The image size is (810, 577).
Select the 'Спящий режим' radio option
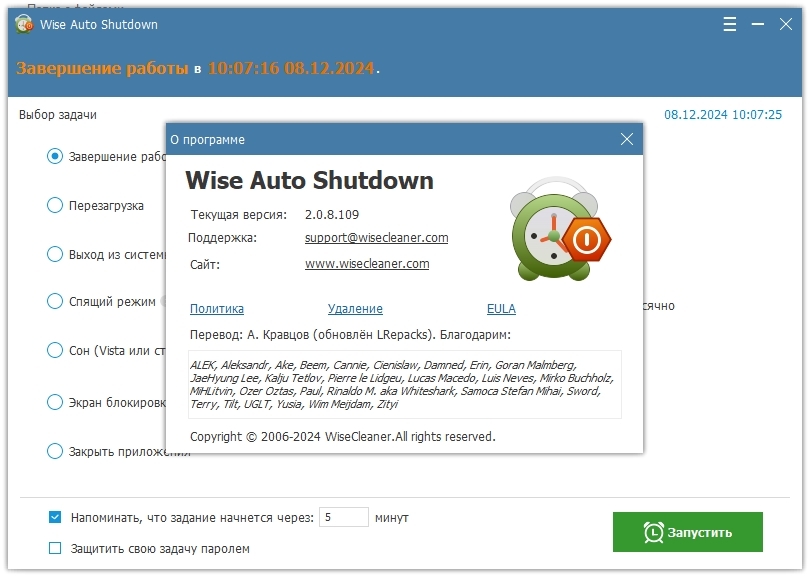point(55,301)
